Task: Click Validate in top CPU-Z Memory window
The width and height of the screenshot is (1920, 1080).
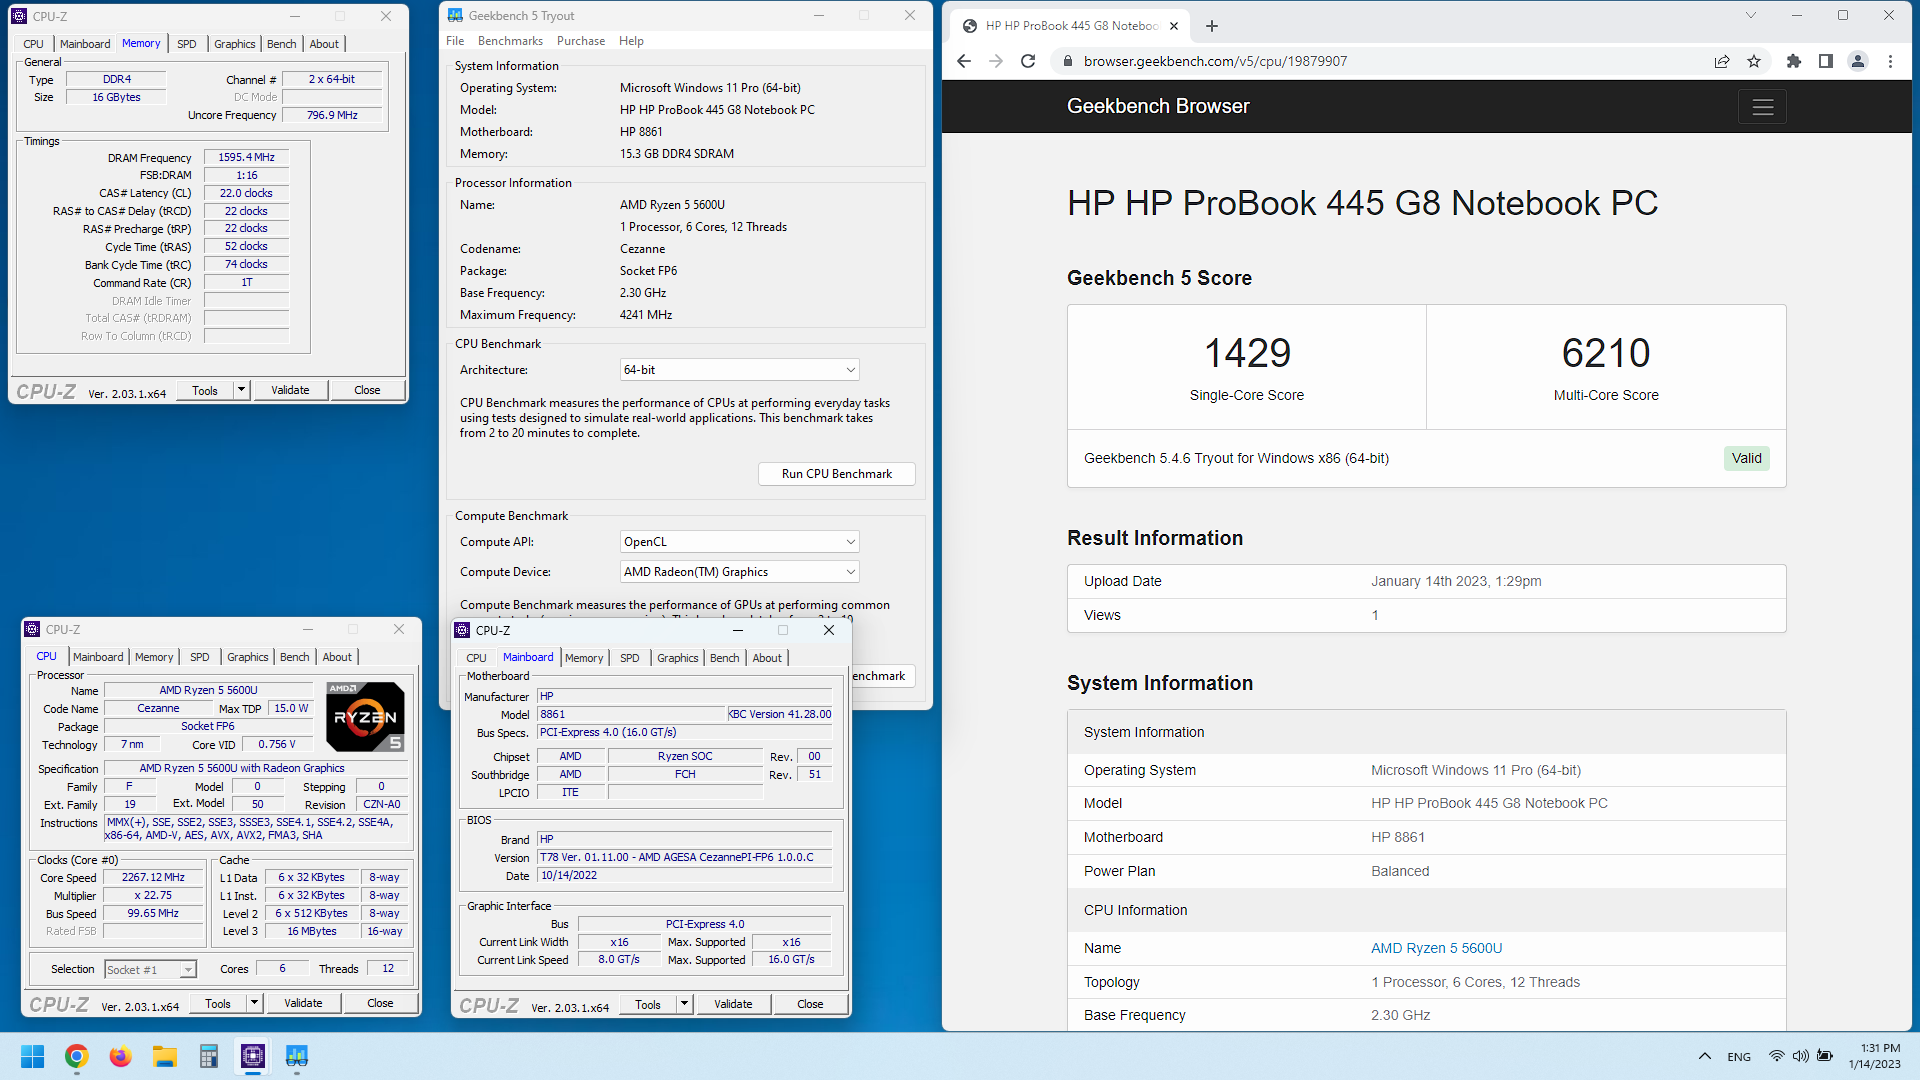Action: click(290, 390)
